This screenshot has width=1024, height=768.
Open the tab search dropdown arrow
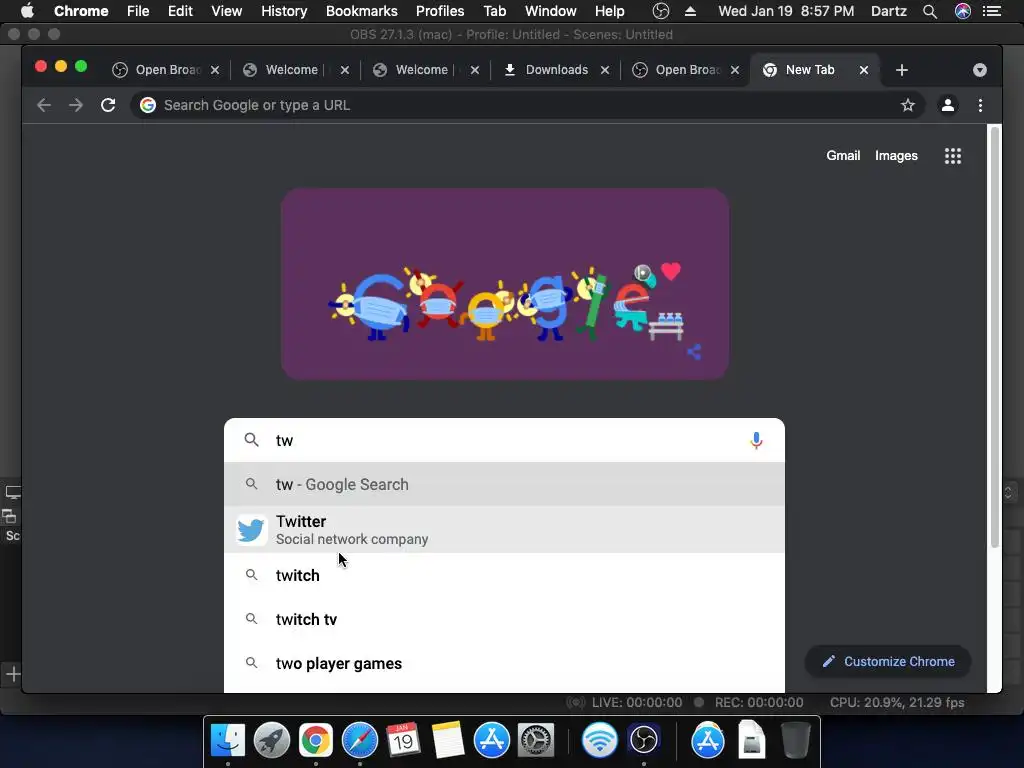(980, 70)
